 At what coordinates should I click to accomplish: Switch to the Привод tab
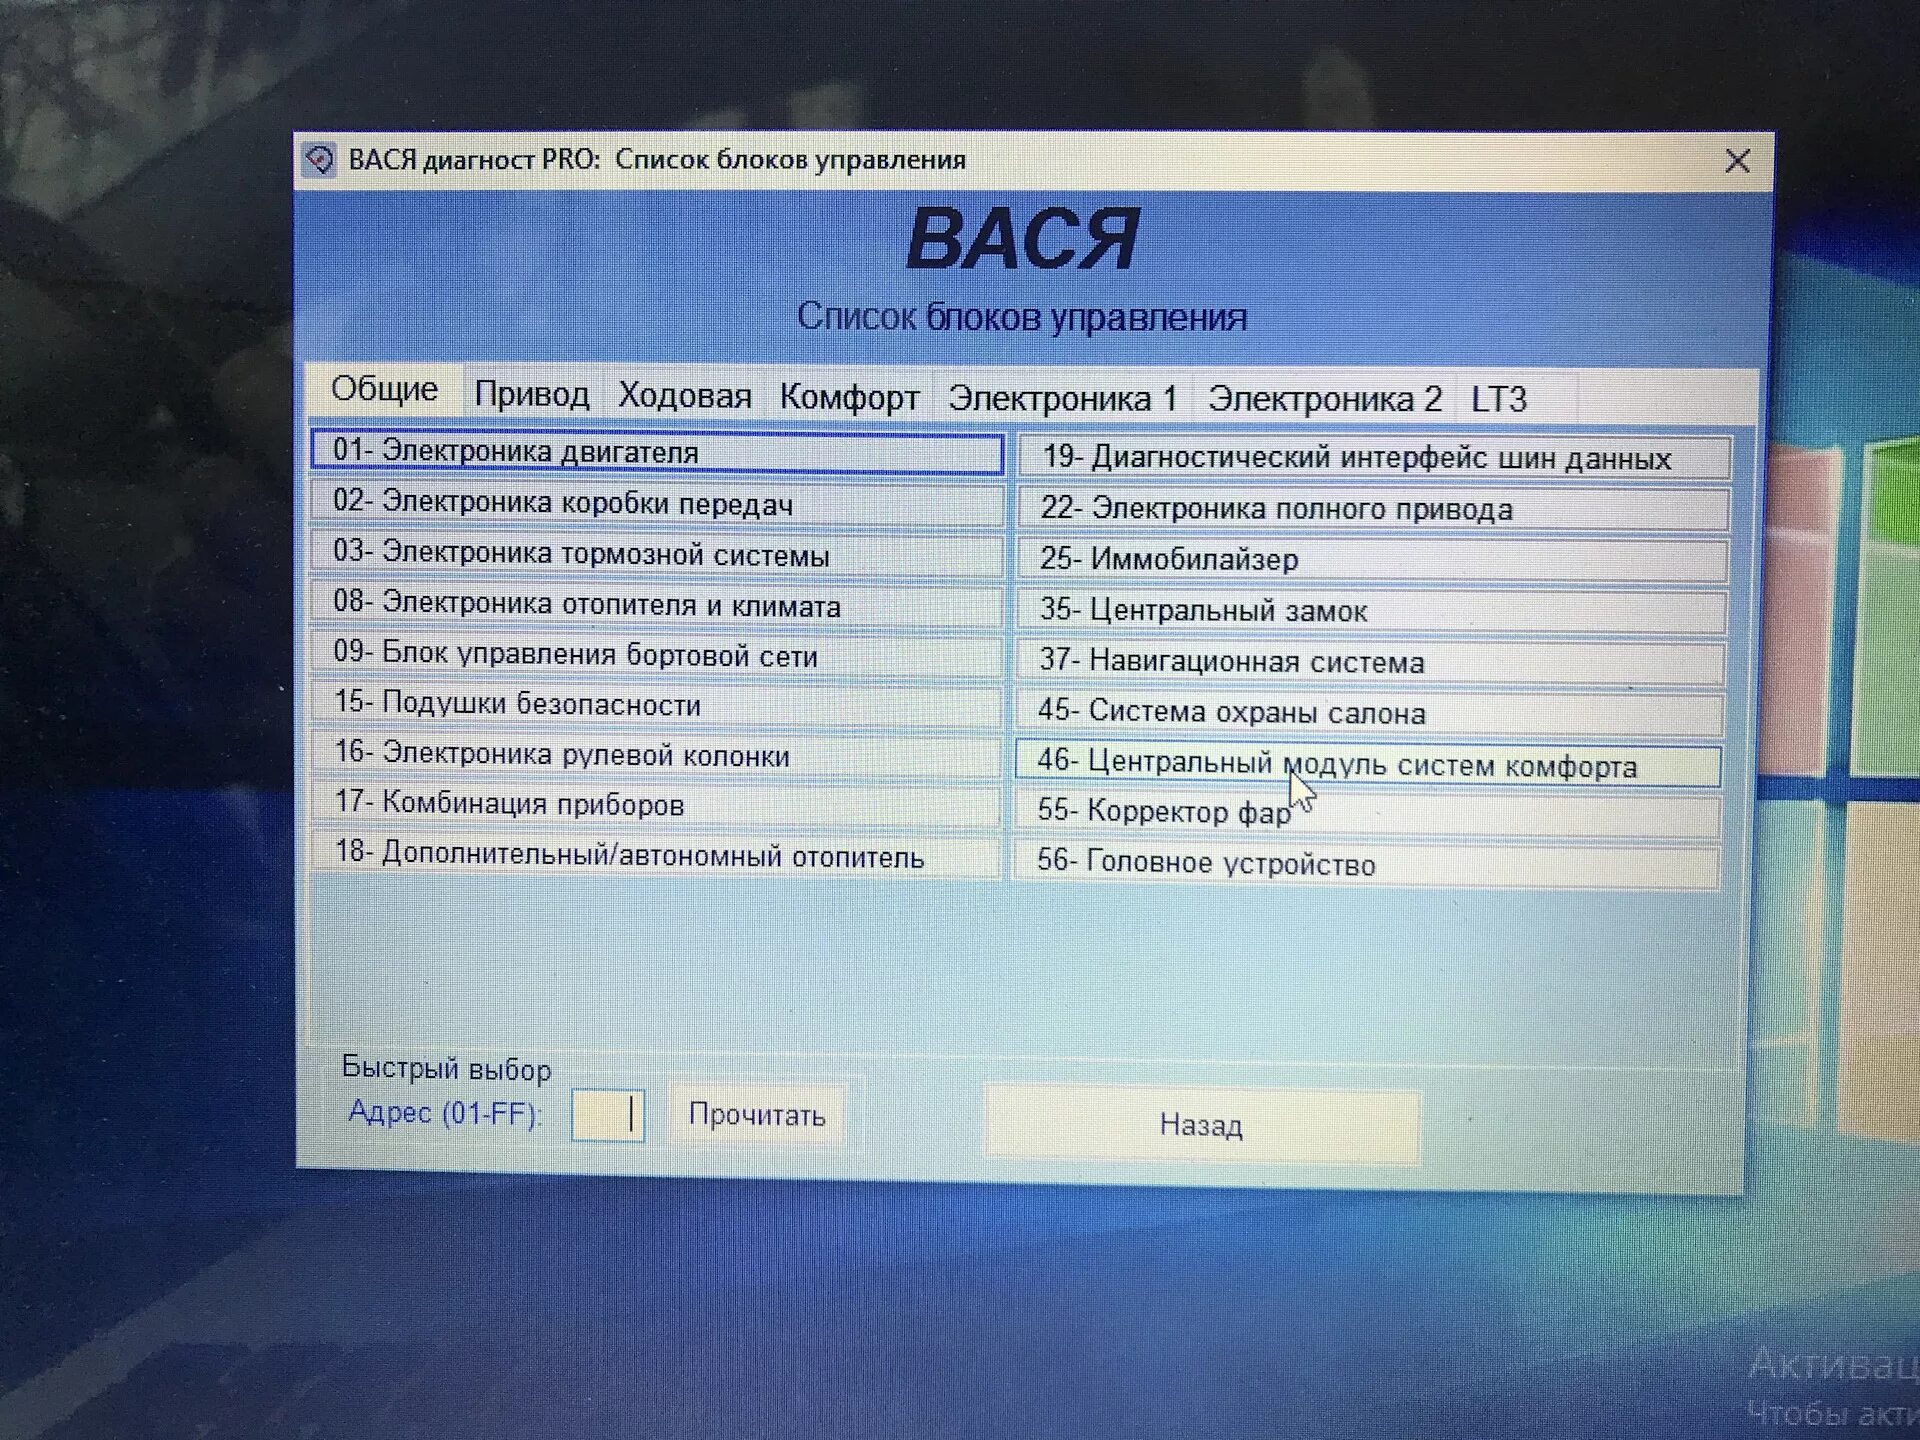coord(531,394)
